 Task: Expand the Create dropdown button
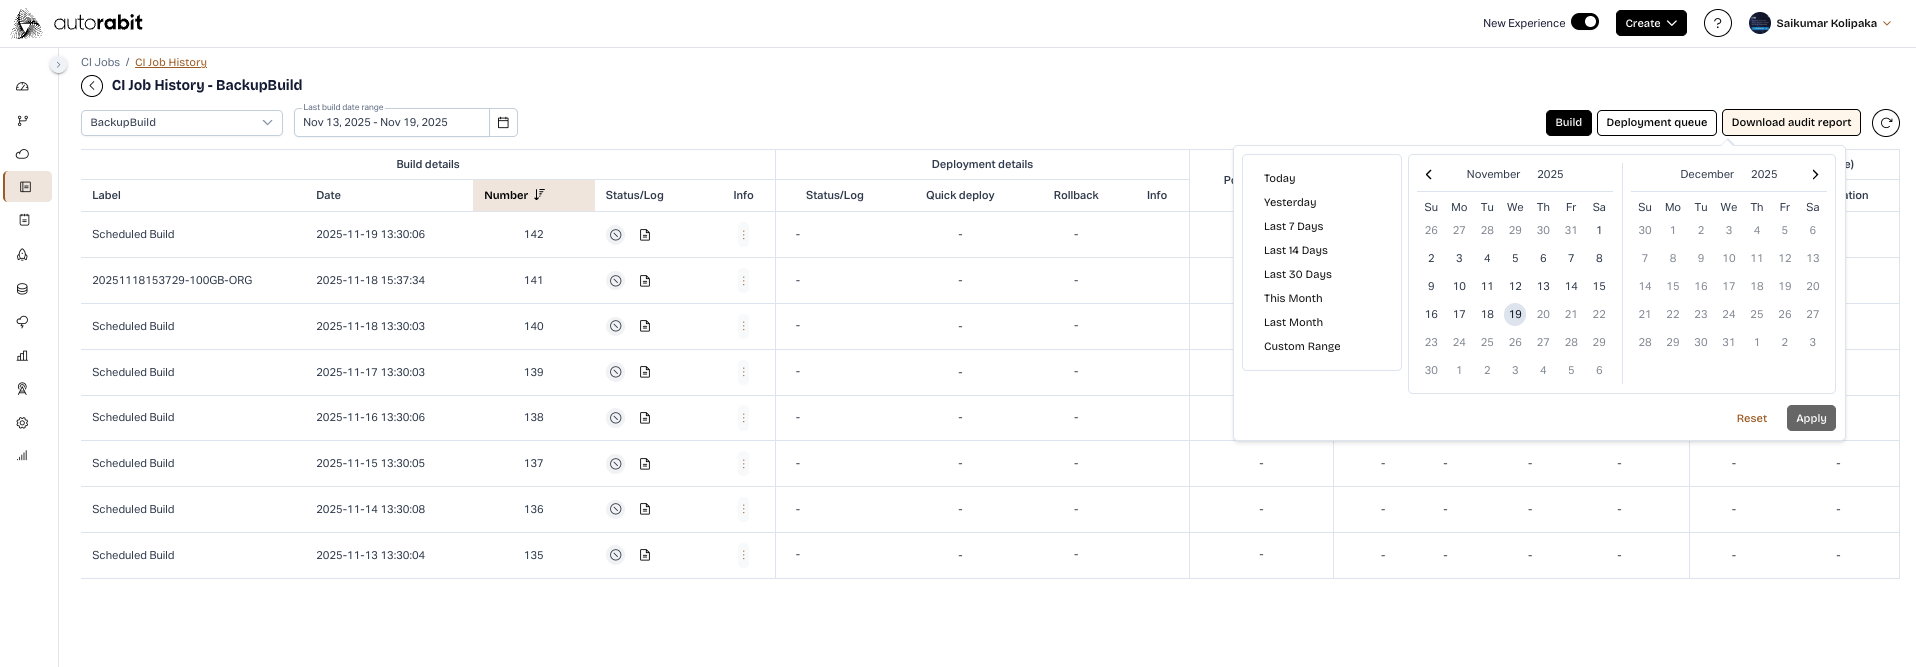pos(1650,23)
